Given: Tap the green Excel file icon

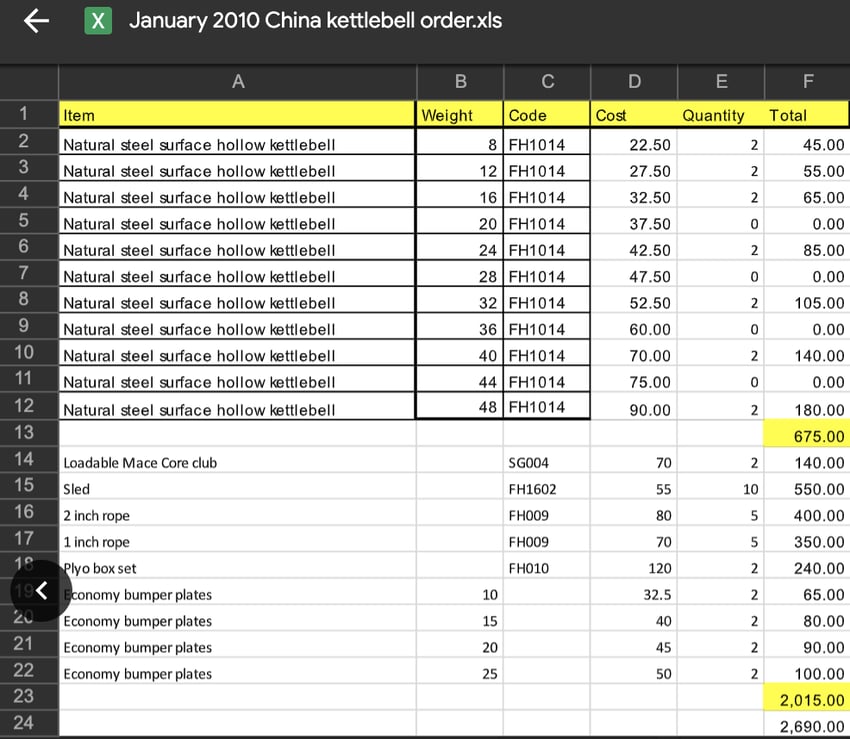Looking at the screenshot, I should tap(98, 21).
